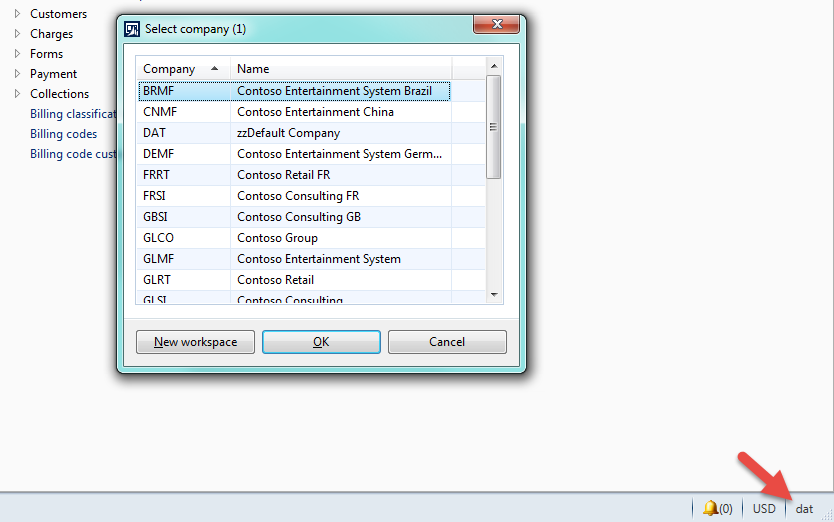The height and width of the screenshot is (522, 834).
Task: Click the USD currency in status bar
Action: (x=764, y=509)
